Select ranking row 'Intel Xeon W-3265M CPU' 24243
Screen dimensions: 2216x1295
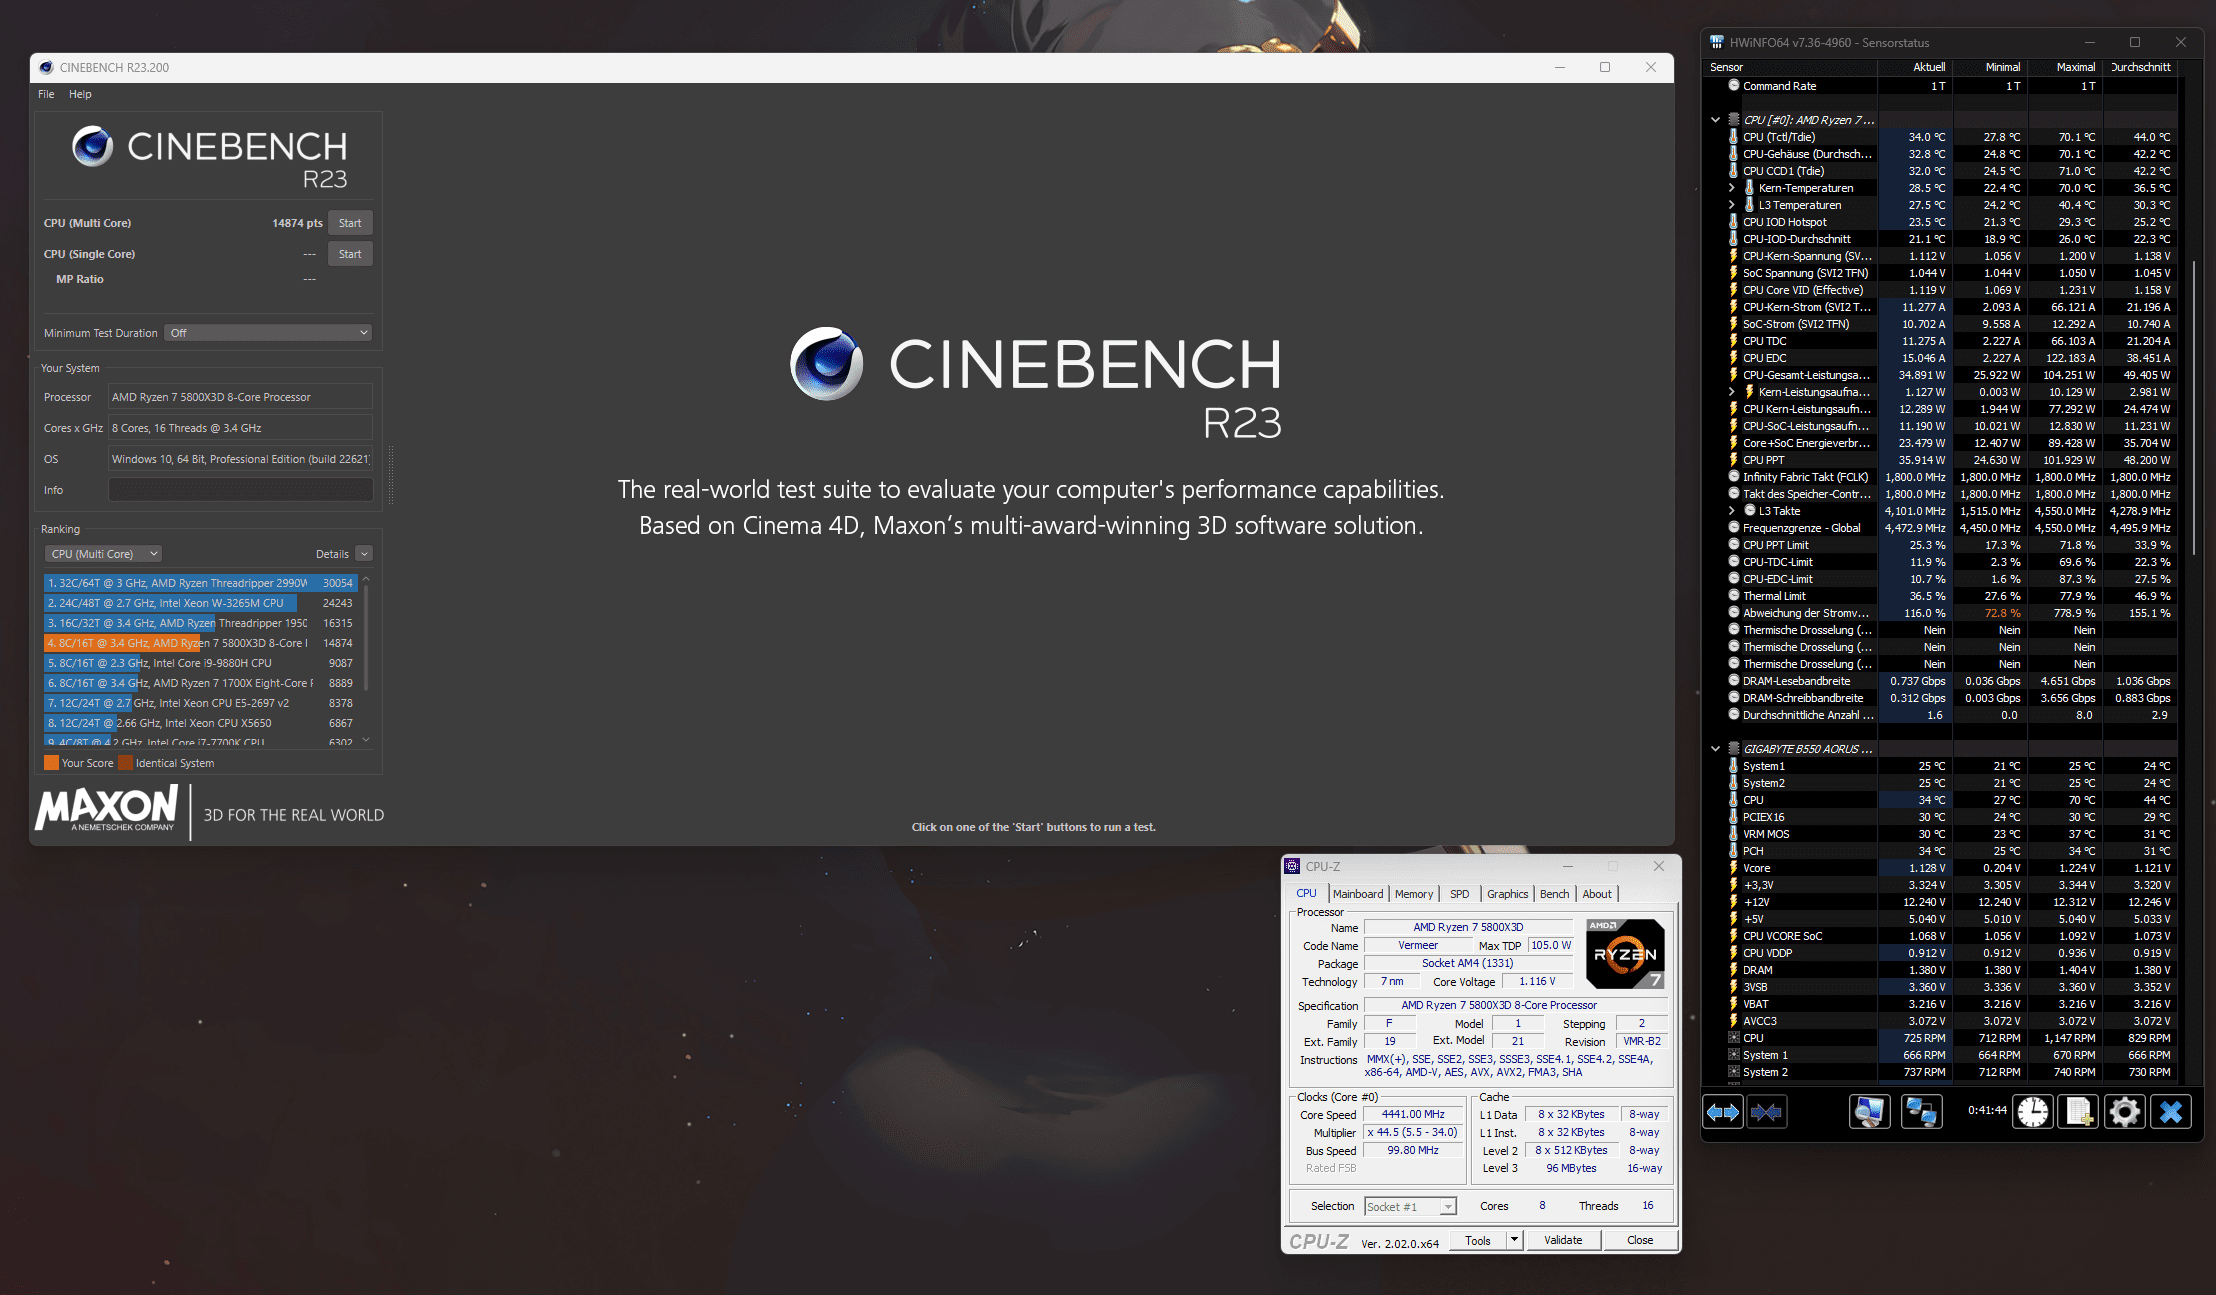pos(200,603)
